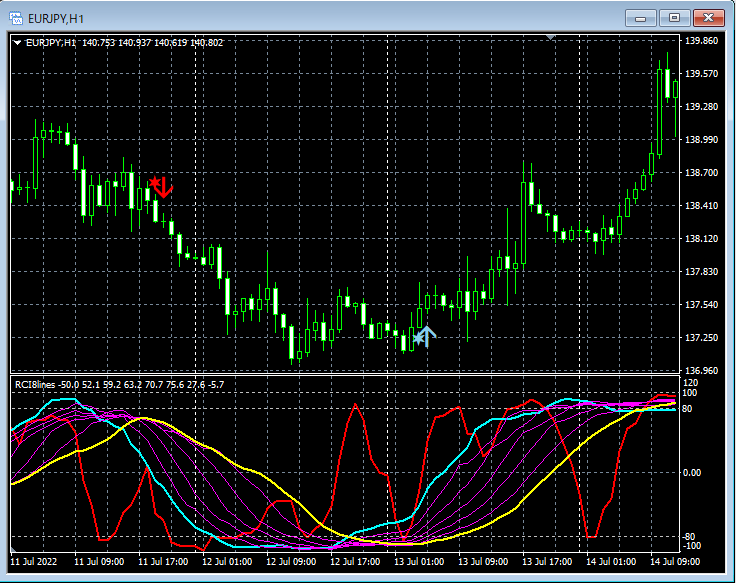Click the 13 Jul 17:00 time label
Viewport: 737px width, 583px height.
point(547,562)
